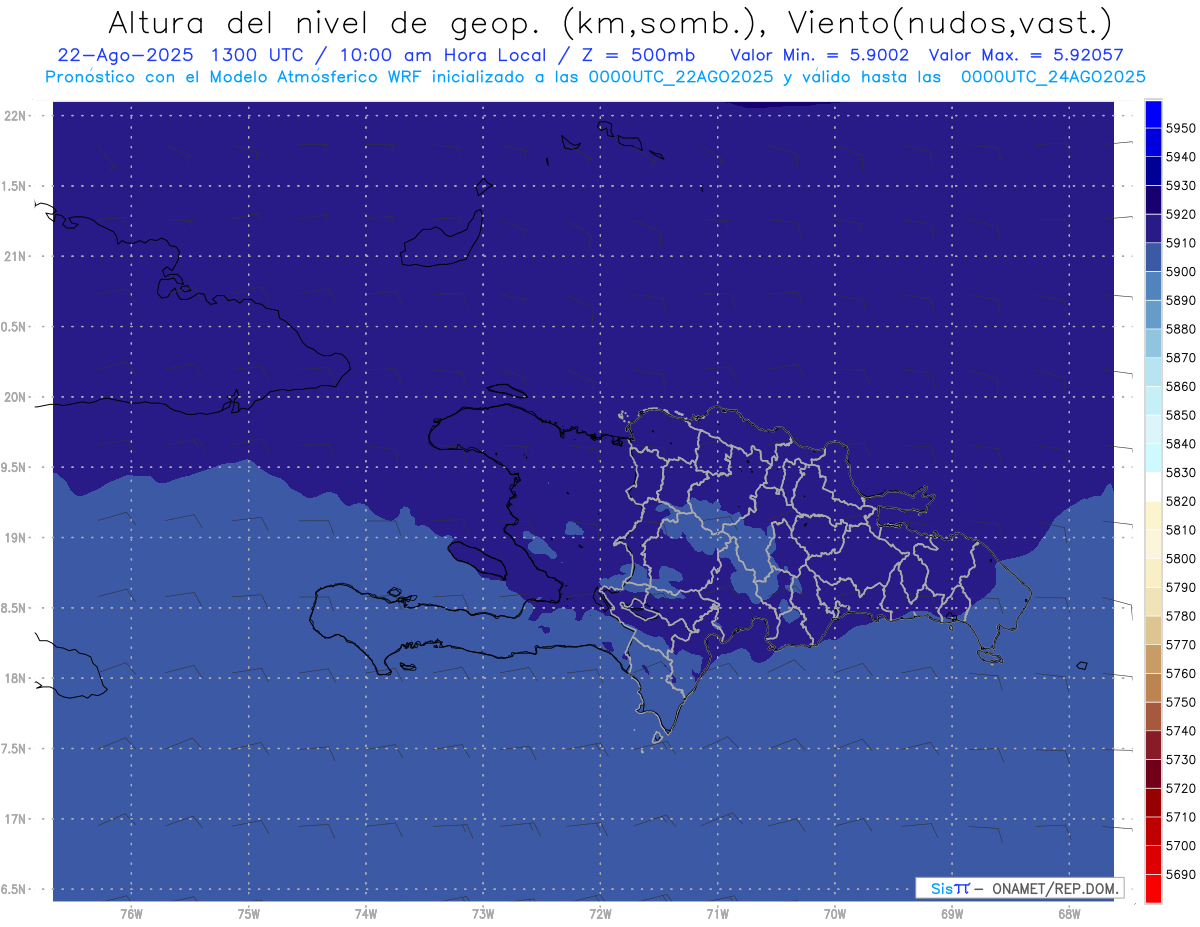Click the '20N' latitude label
Image resolution: width=1200 pixels, height=927 pixels.
17,397
